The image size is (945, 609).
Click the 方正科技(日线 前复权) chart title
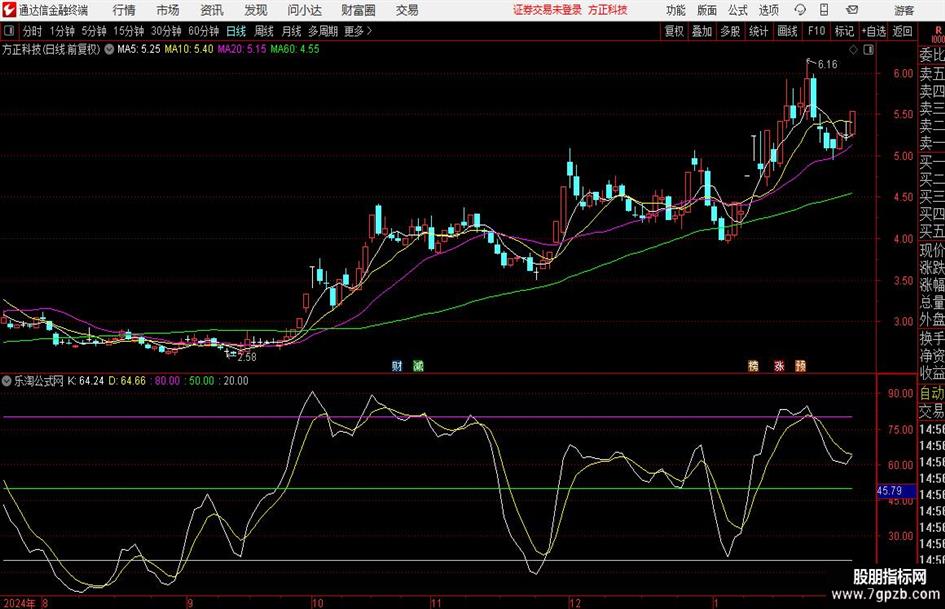click(51, 49)
